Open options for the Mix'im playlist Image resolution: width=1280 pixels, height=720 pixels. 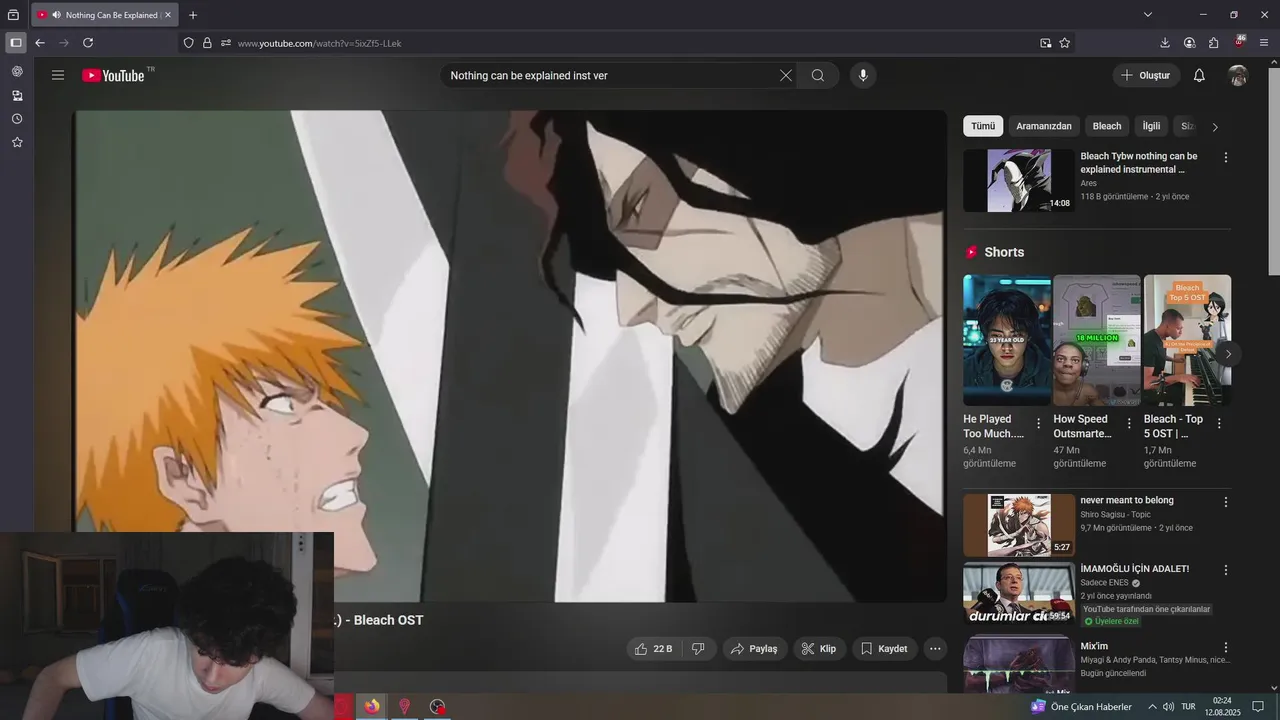point(1226,647)
